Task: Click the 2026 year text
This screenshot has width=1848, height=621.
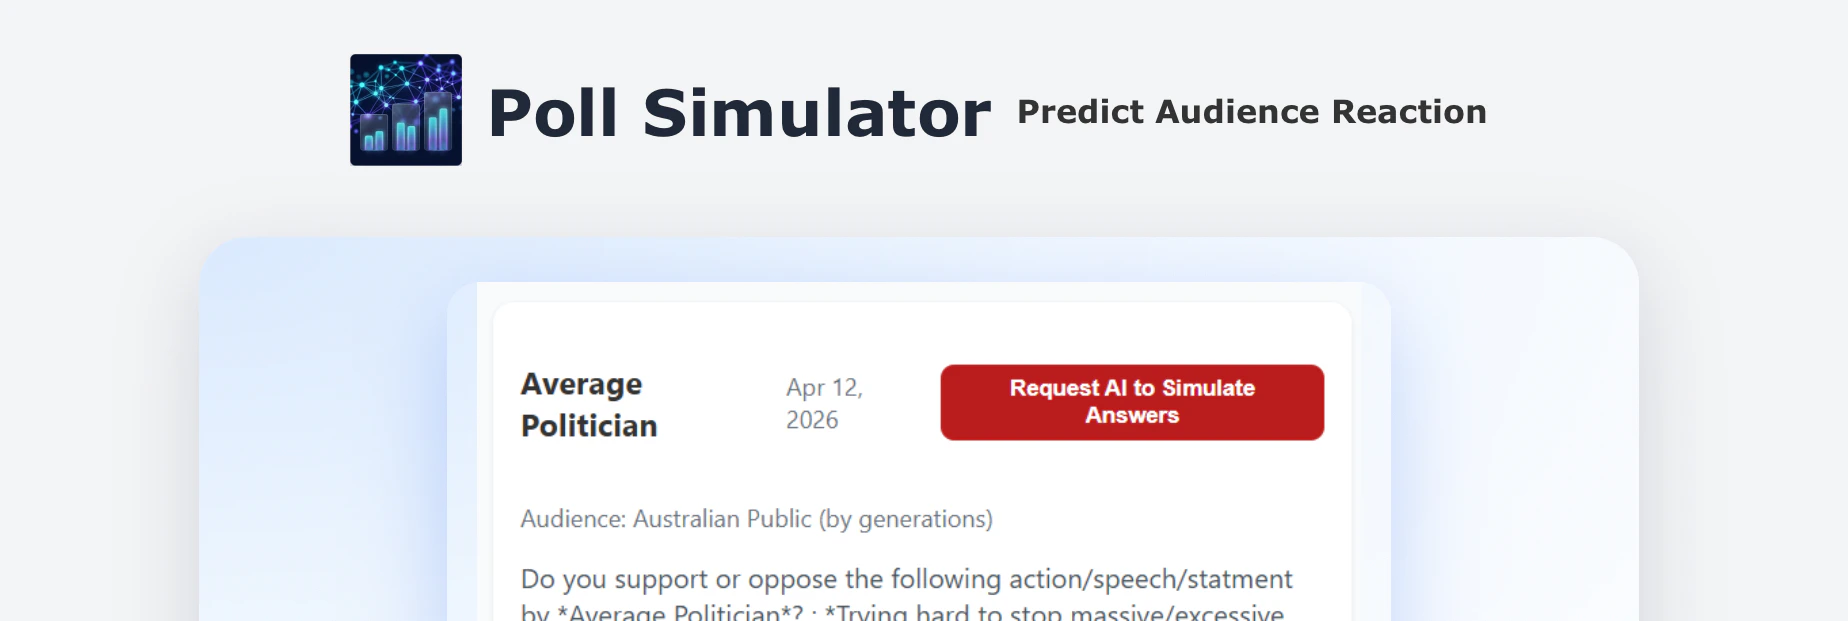Action: tap(811, 420)
